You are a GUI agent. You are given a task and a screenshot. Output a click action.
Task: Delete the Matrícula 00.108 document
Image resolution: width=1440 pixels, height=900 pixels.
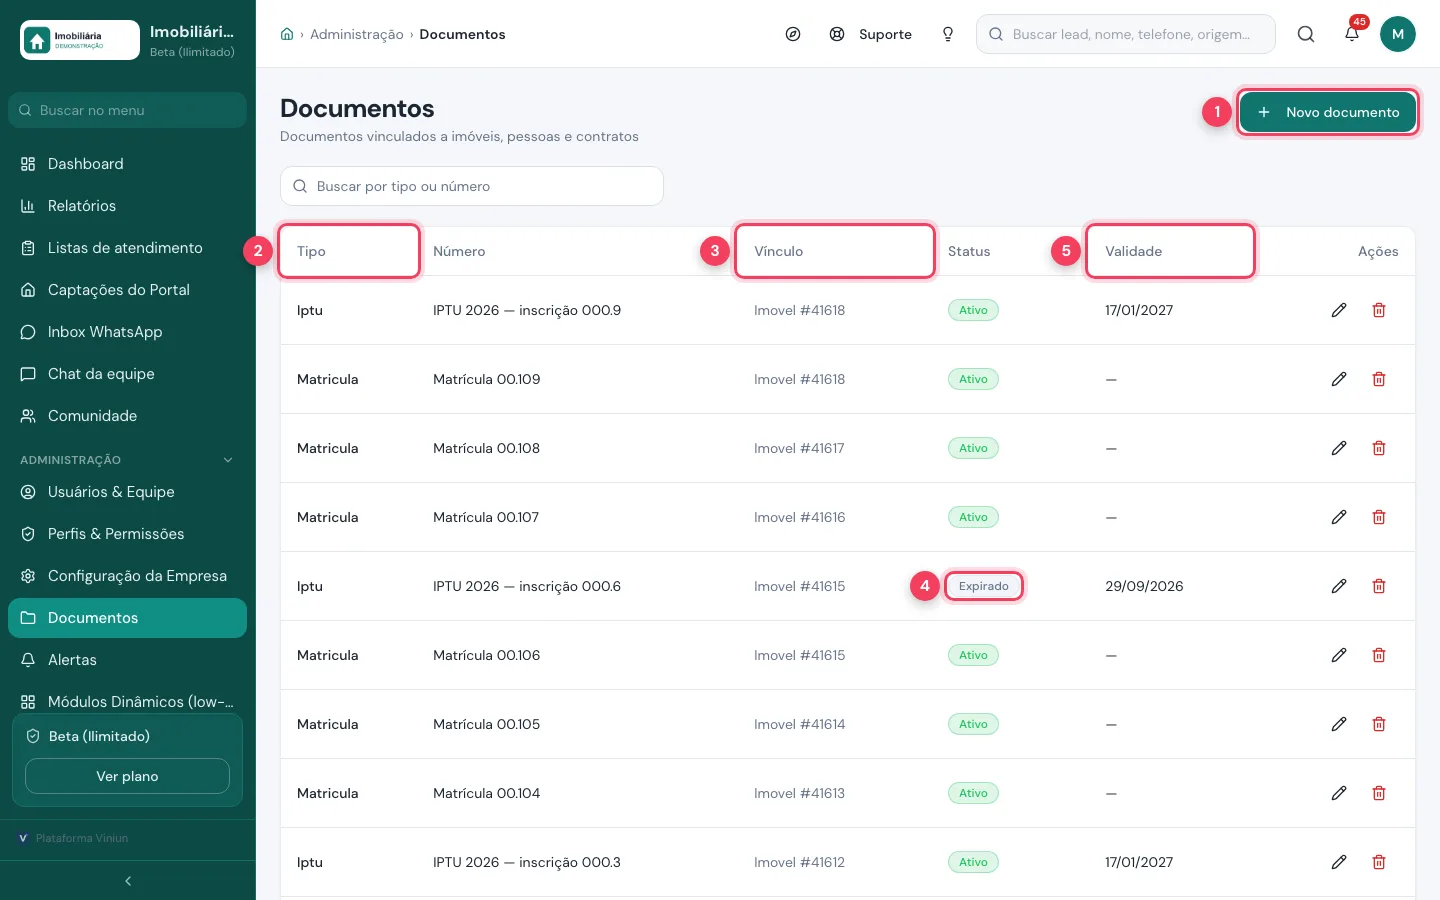(1379, 448)
